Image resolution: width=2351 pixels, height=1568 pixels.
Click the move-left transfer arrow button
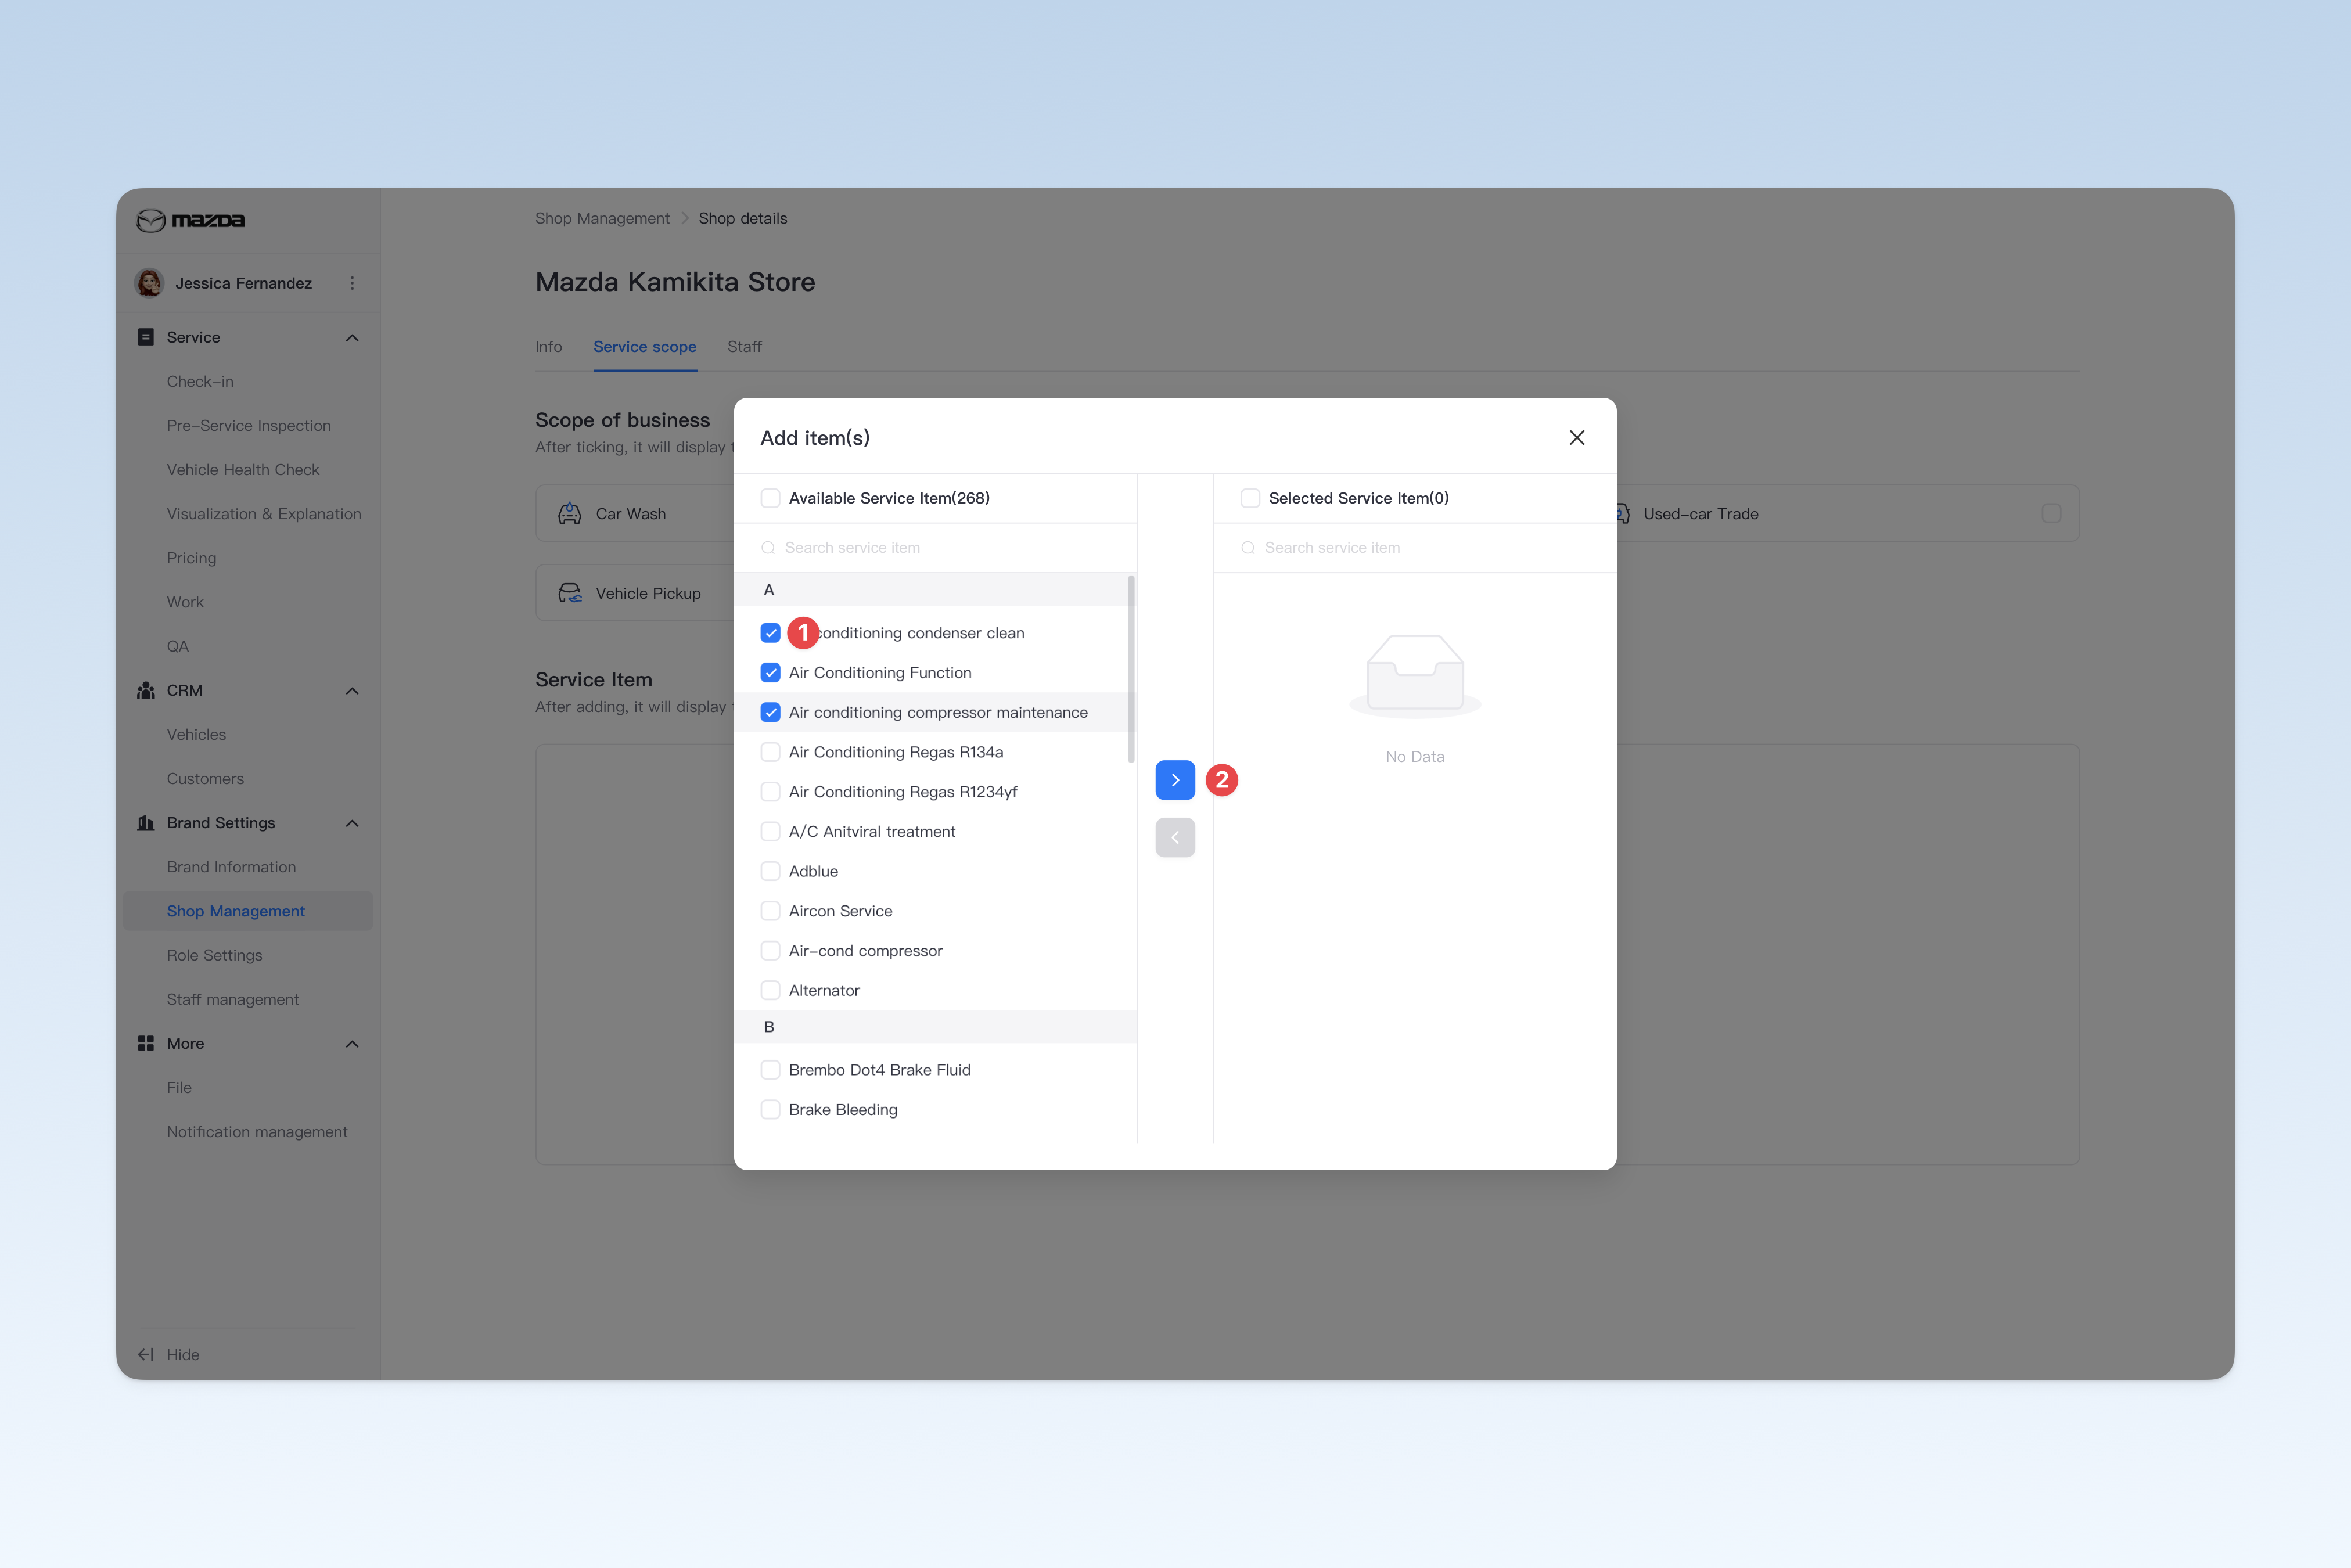pos(1175,837)
